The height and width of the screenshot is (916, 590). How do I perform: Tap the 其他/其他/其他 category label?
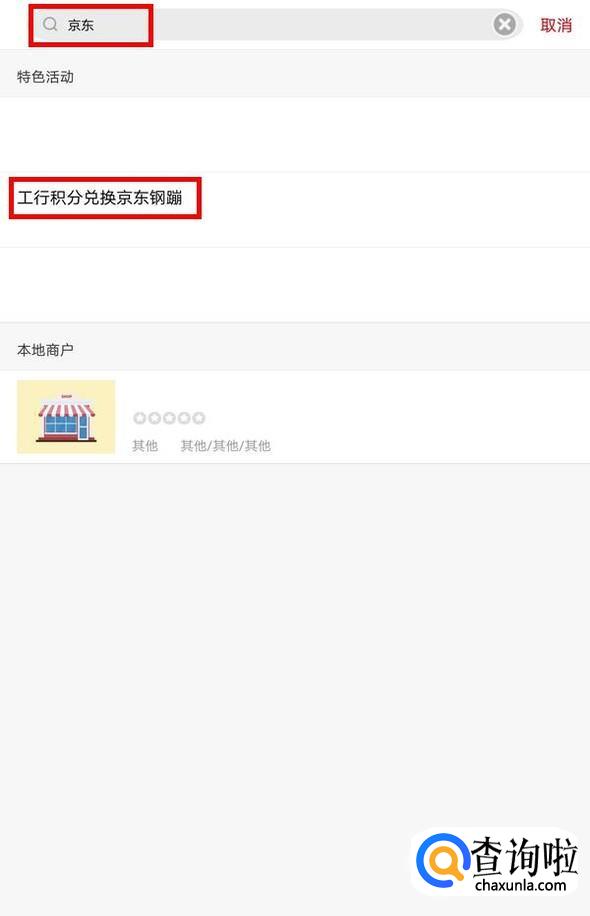coord(225,446)
